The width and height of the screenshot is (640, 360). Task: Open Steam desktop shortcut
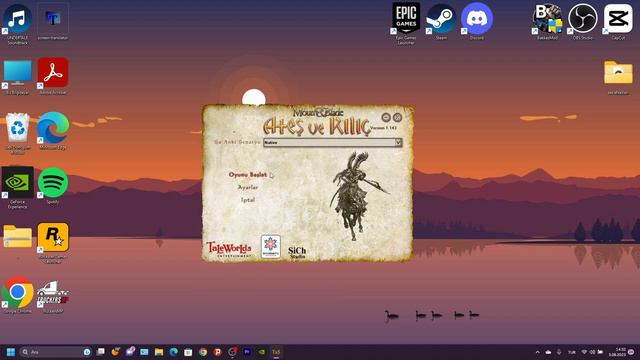click(441, 22)
